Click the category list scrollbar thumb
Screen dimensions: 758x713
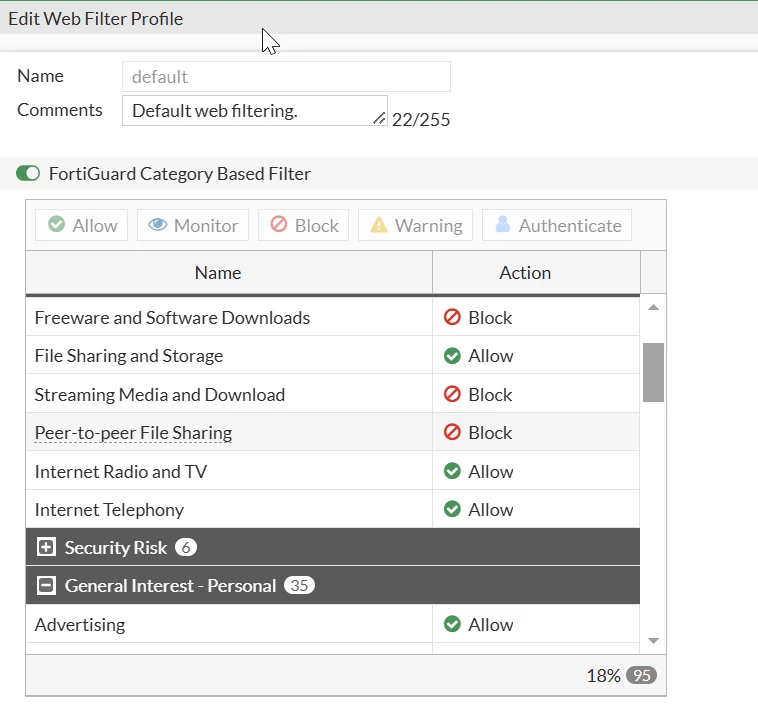653,372
